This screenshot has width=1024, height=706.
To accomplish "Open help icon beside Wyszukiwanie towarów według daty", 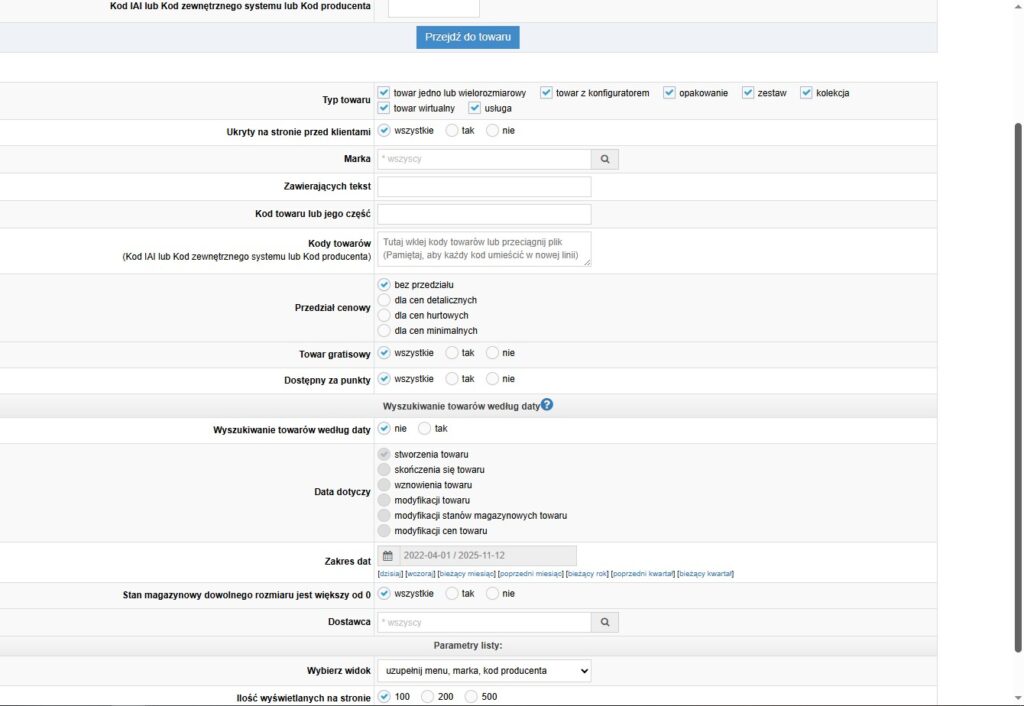I will pos(547,405).
